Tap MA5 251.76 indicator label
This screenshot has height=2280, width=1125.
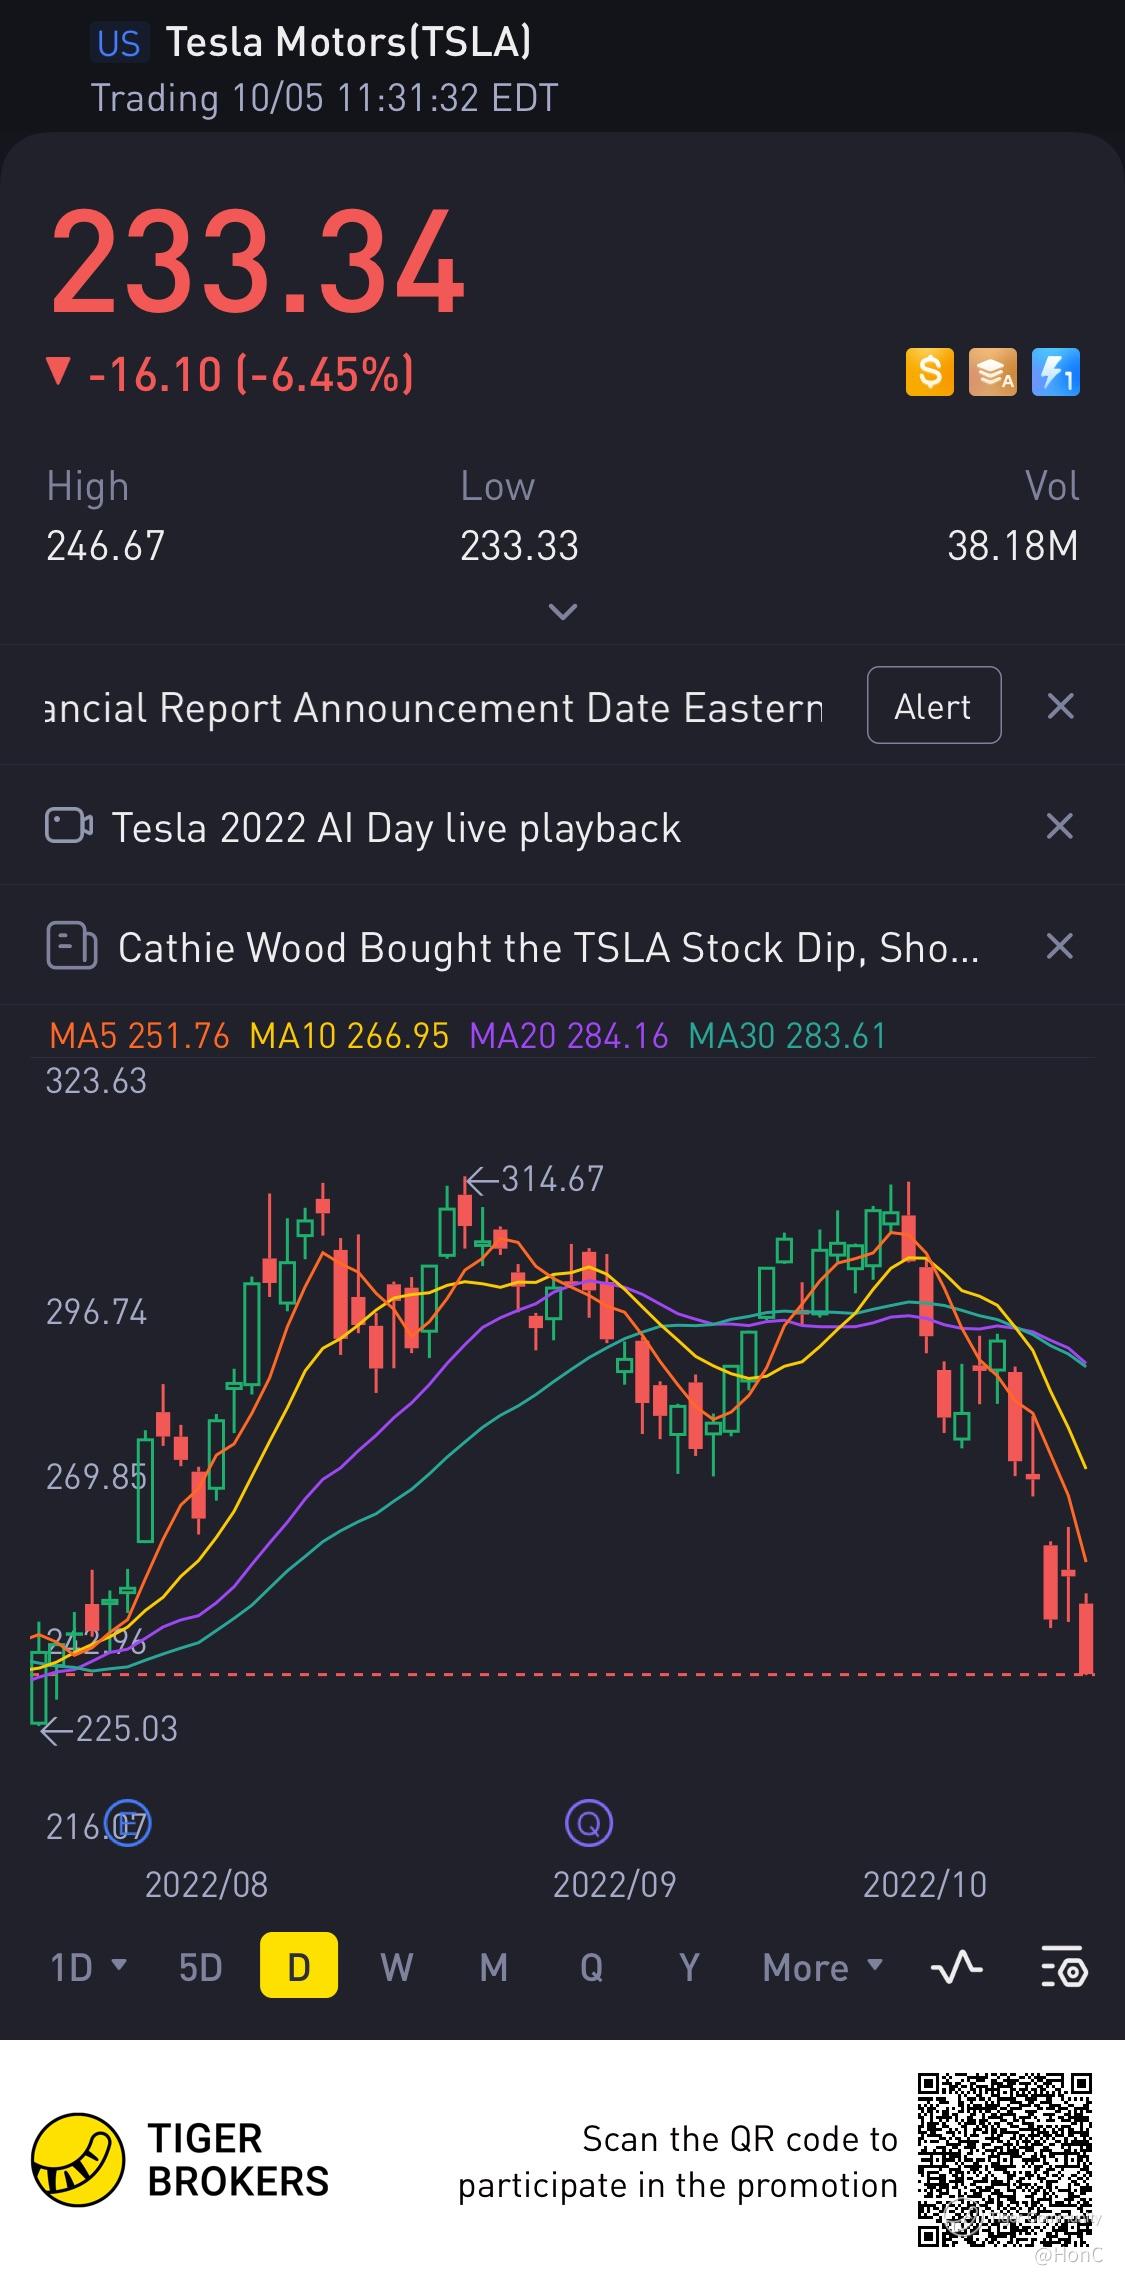[x=139, y=1036]
